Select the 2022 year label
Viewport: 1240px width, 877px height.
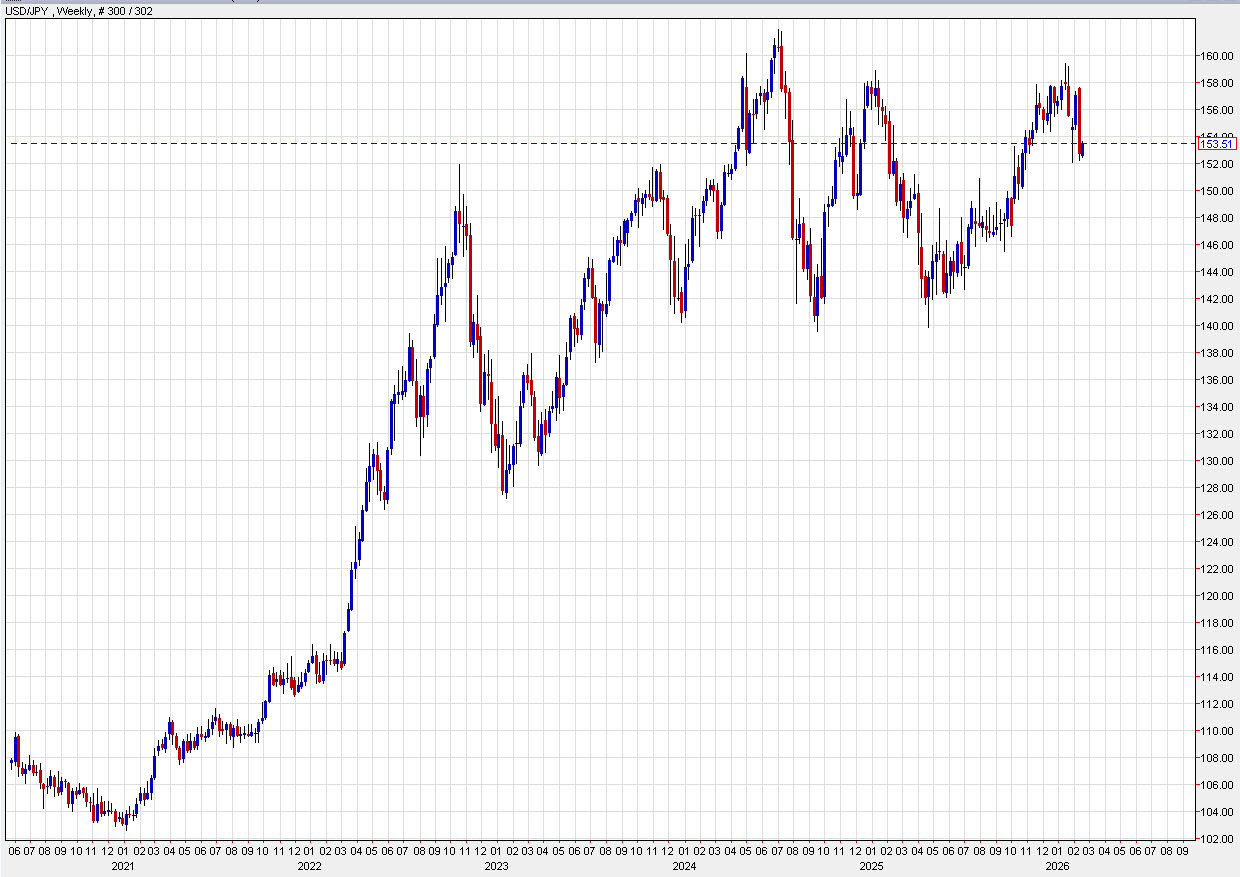click(308, 868)
